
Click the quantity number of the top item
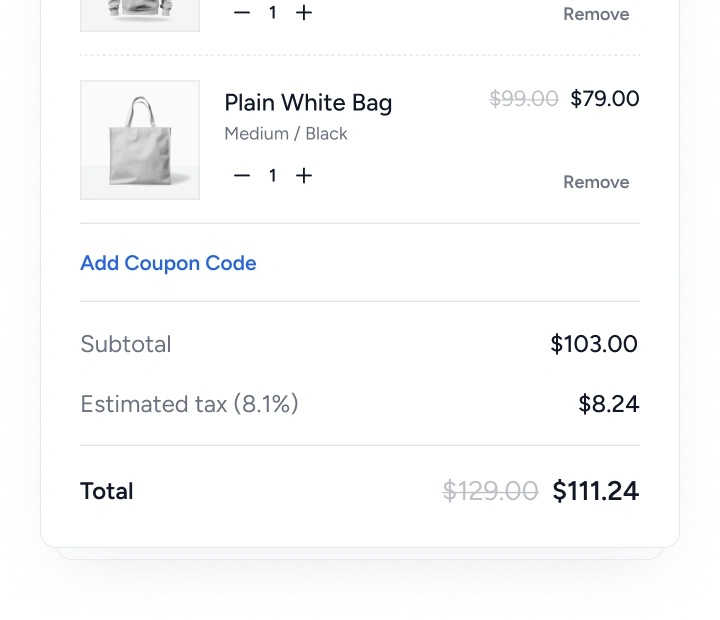pyautogui.click(x=272, y=13)
